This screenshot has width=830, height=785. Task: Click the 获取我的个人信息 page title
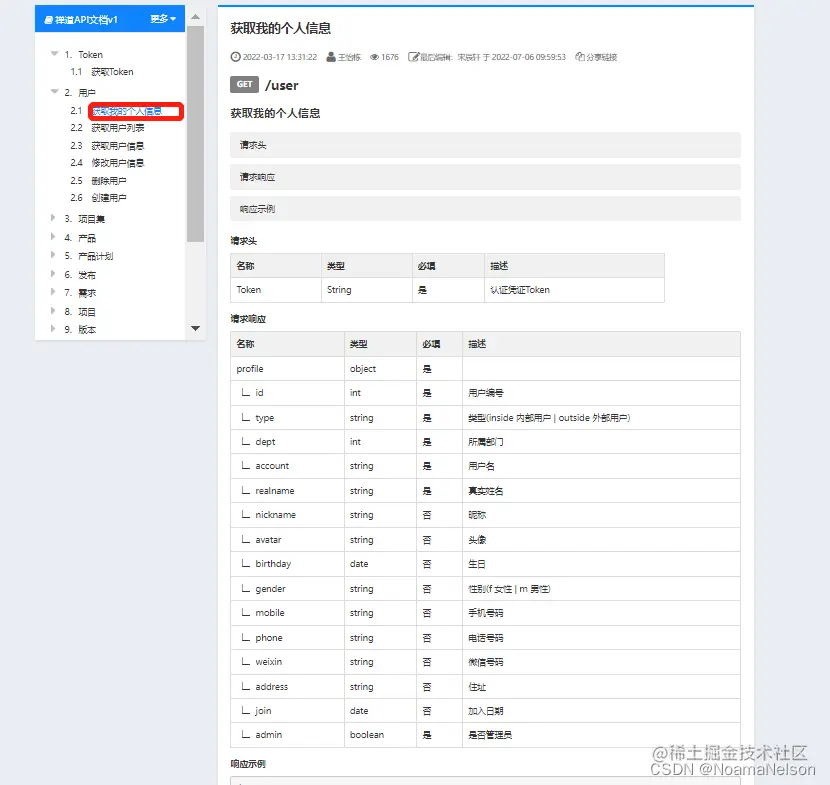pyautogui.click(x=281, y=28)
